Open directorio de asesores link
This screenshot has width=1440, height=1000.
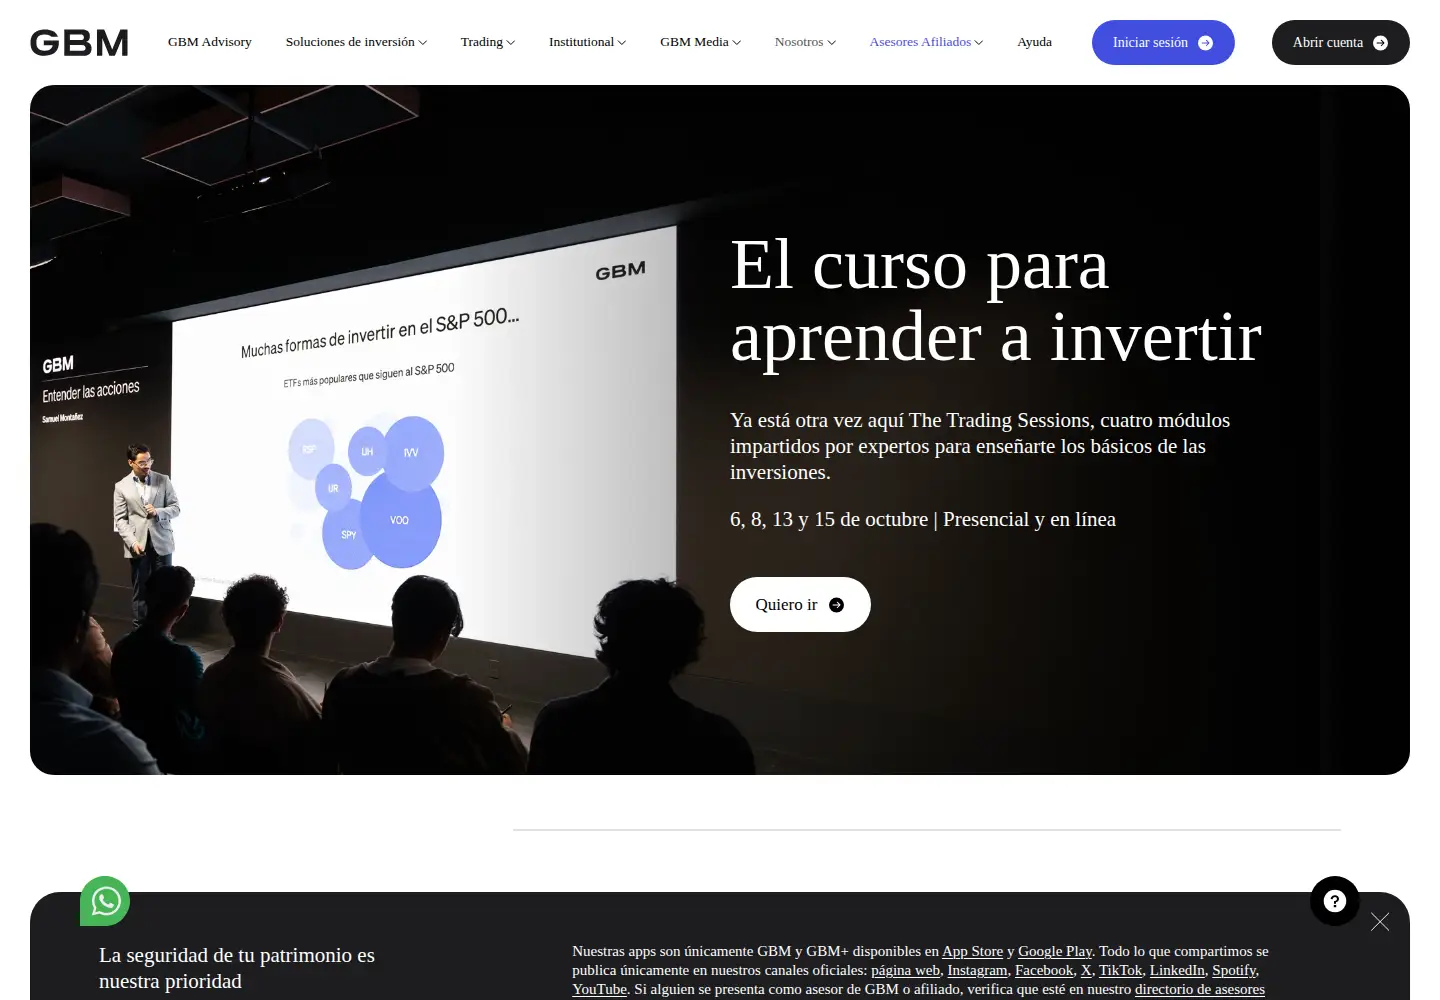tap(1200, 989)
